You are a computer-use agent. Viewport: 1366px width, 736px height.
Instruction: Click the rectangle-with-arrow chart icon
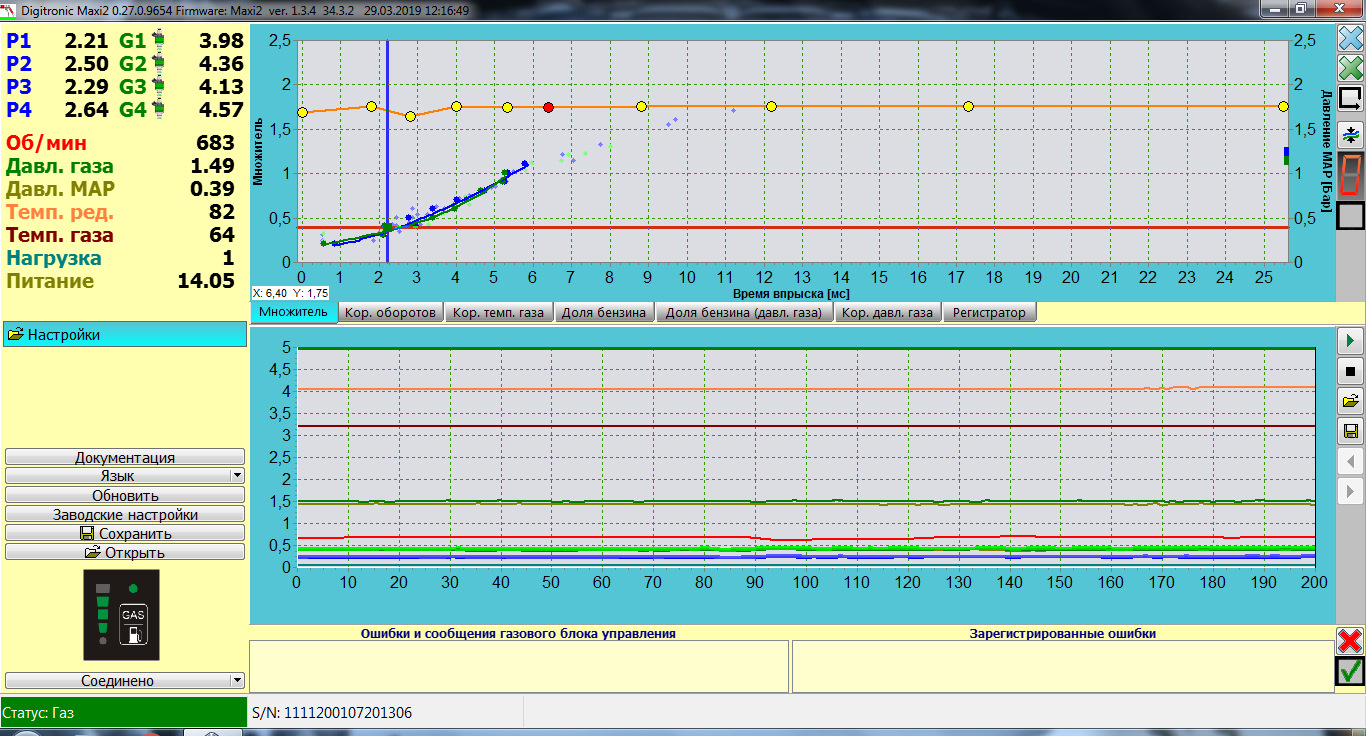coord(1351,98)
